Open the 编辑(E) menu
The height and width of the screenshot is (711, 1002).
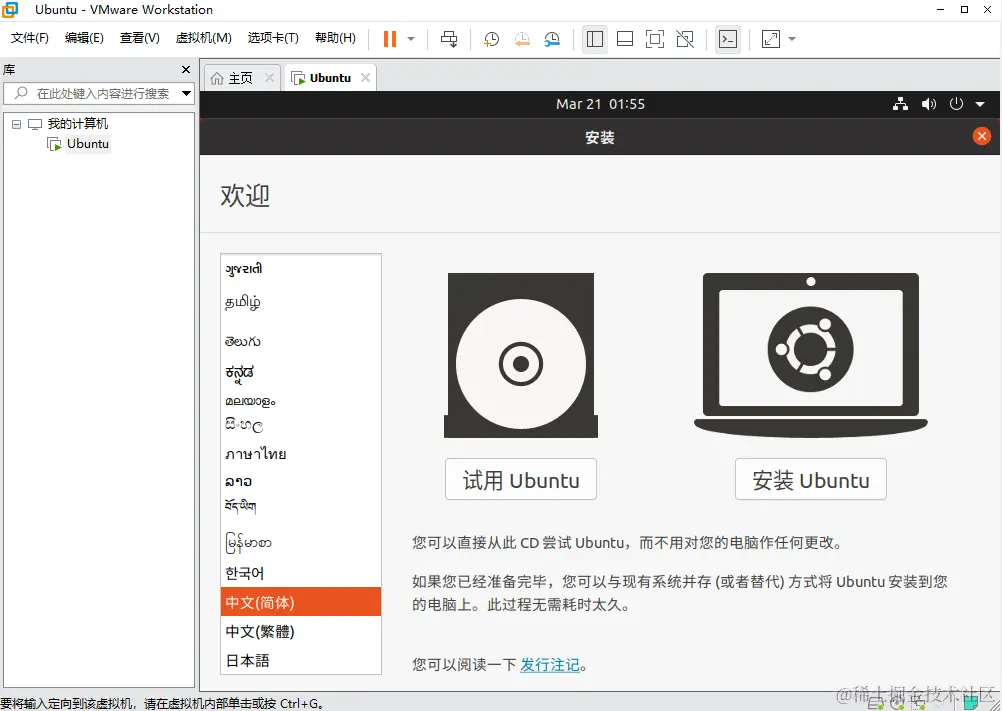coord(84,38)
